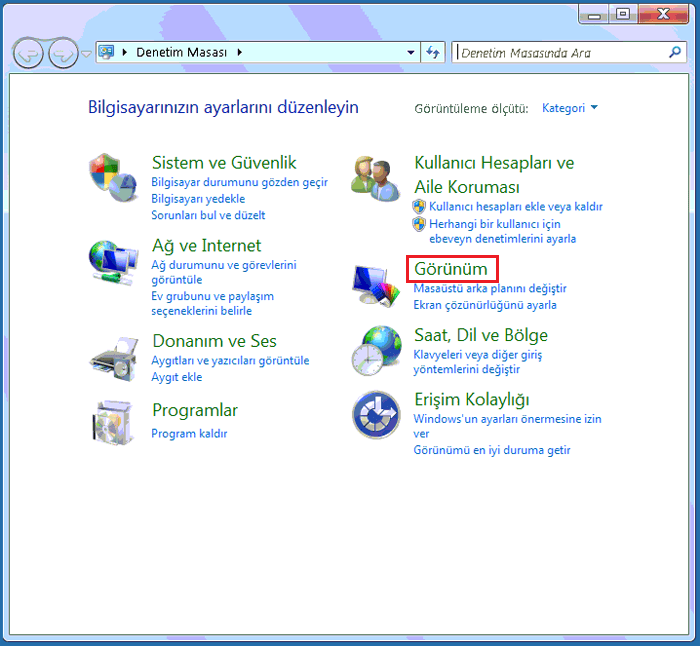
Task: Open Programlar category
Action: [195, 410]
